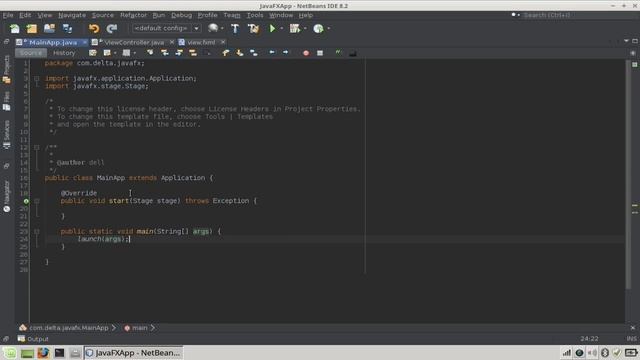Toggle the INS insert mode indicator
The width and height of the screenshot is (640, 360).
click(x=631, y=338)
